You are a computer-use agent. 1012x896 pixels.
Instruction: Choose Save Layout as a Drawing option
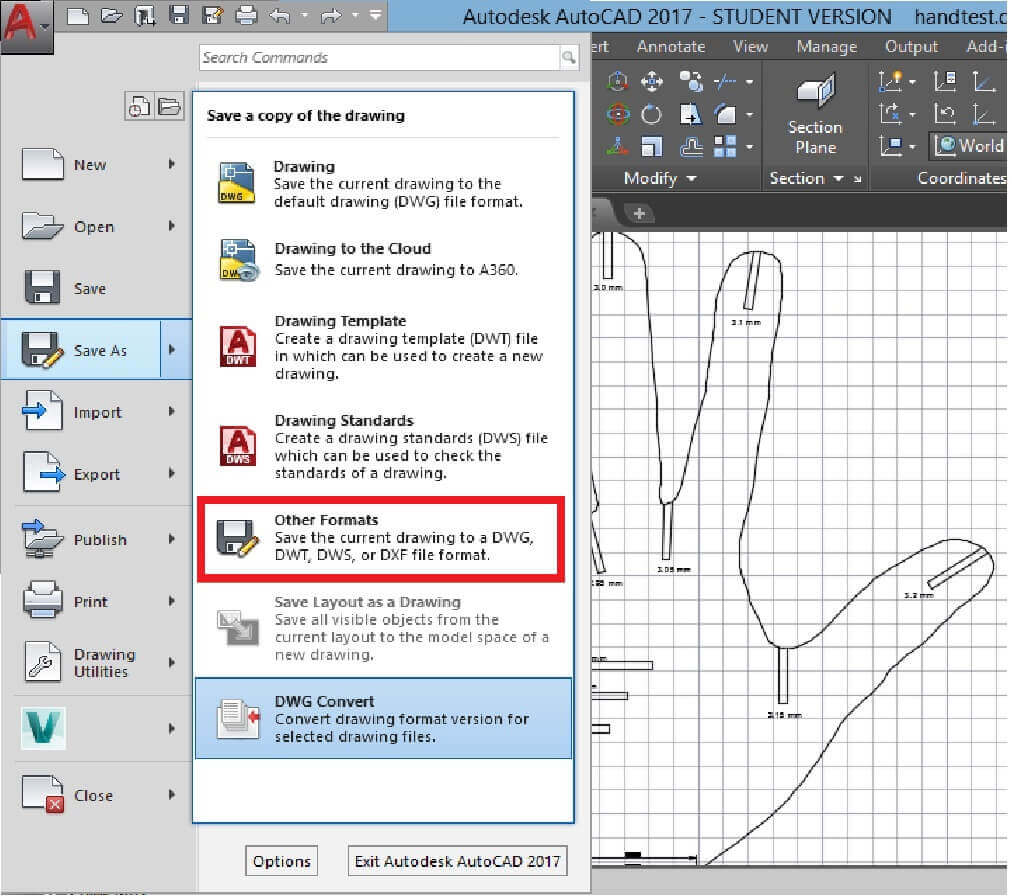coord(383,628)
